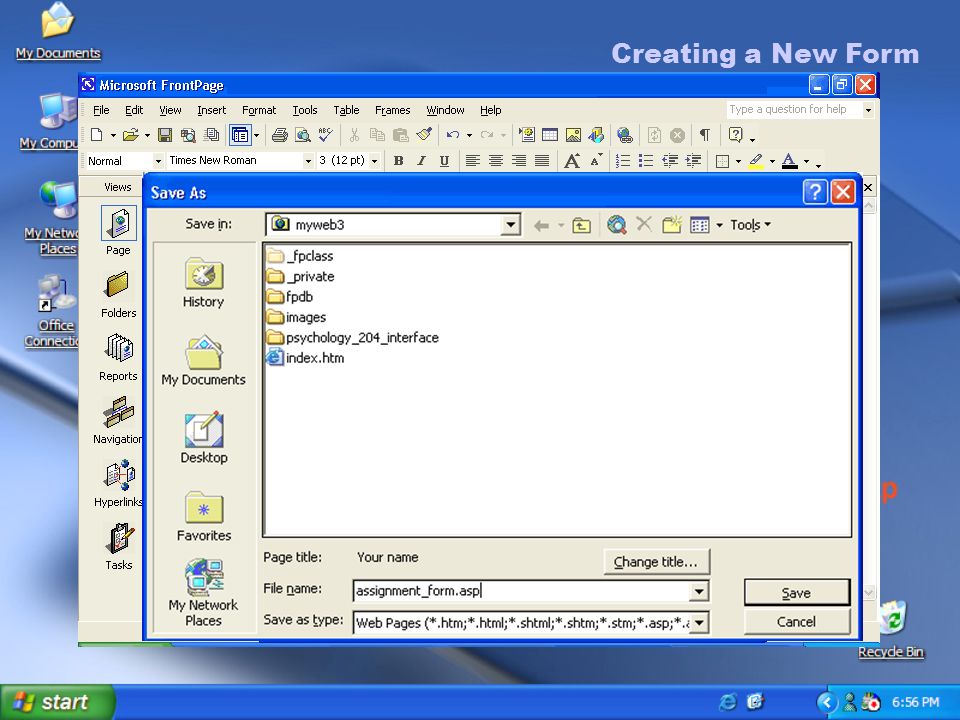960x720 pixels.
Task: Click the Preview in Browser icon
Action: [302, 135]
